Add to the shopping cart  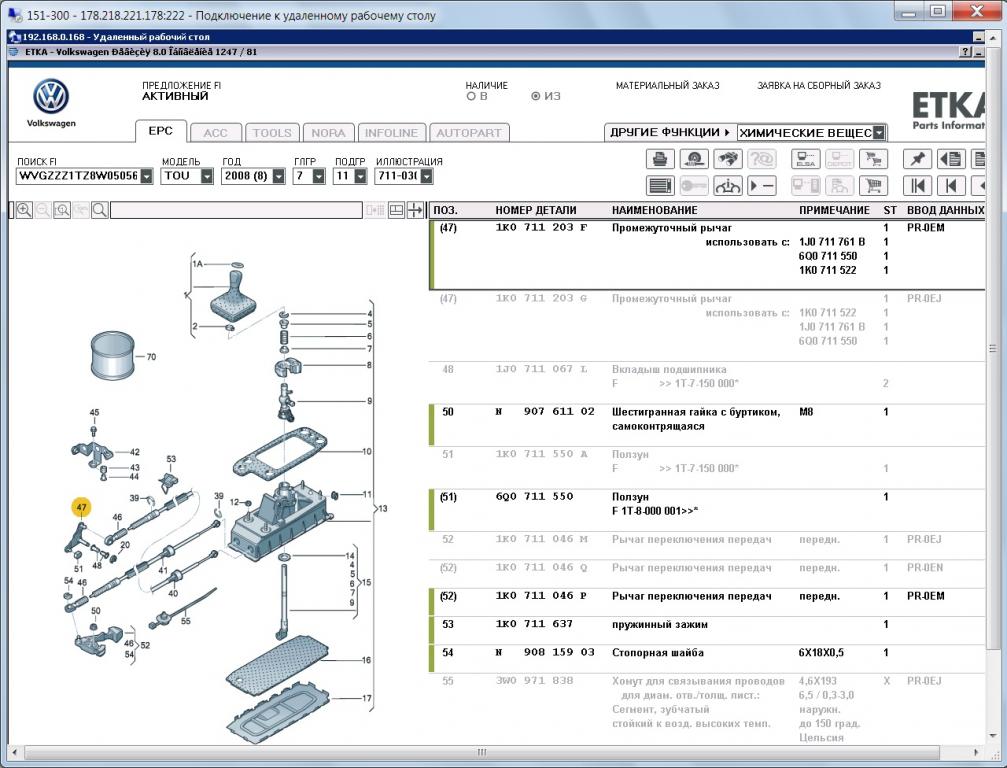(873, 186)
